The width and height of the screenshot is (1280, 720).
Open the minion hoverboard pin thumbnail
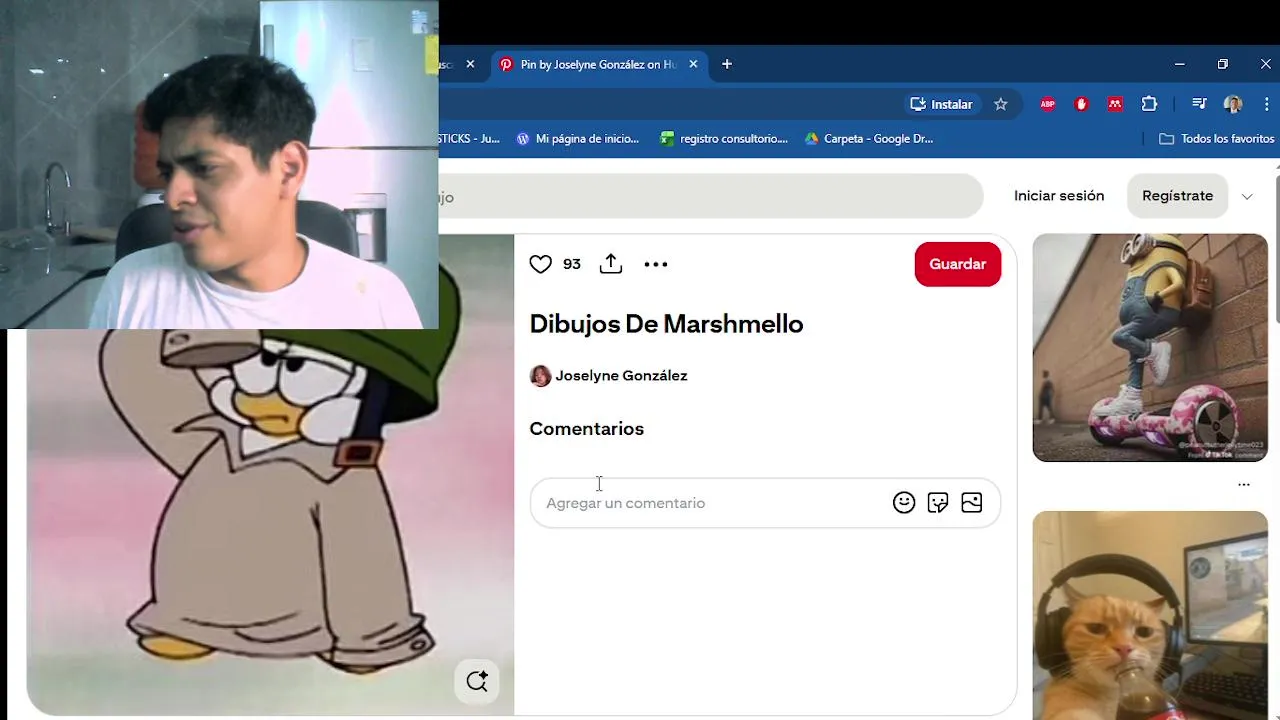coord(1150,348)
